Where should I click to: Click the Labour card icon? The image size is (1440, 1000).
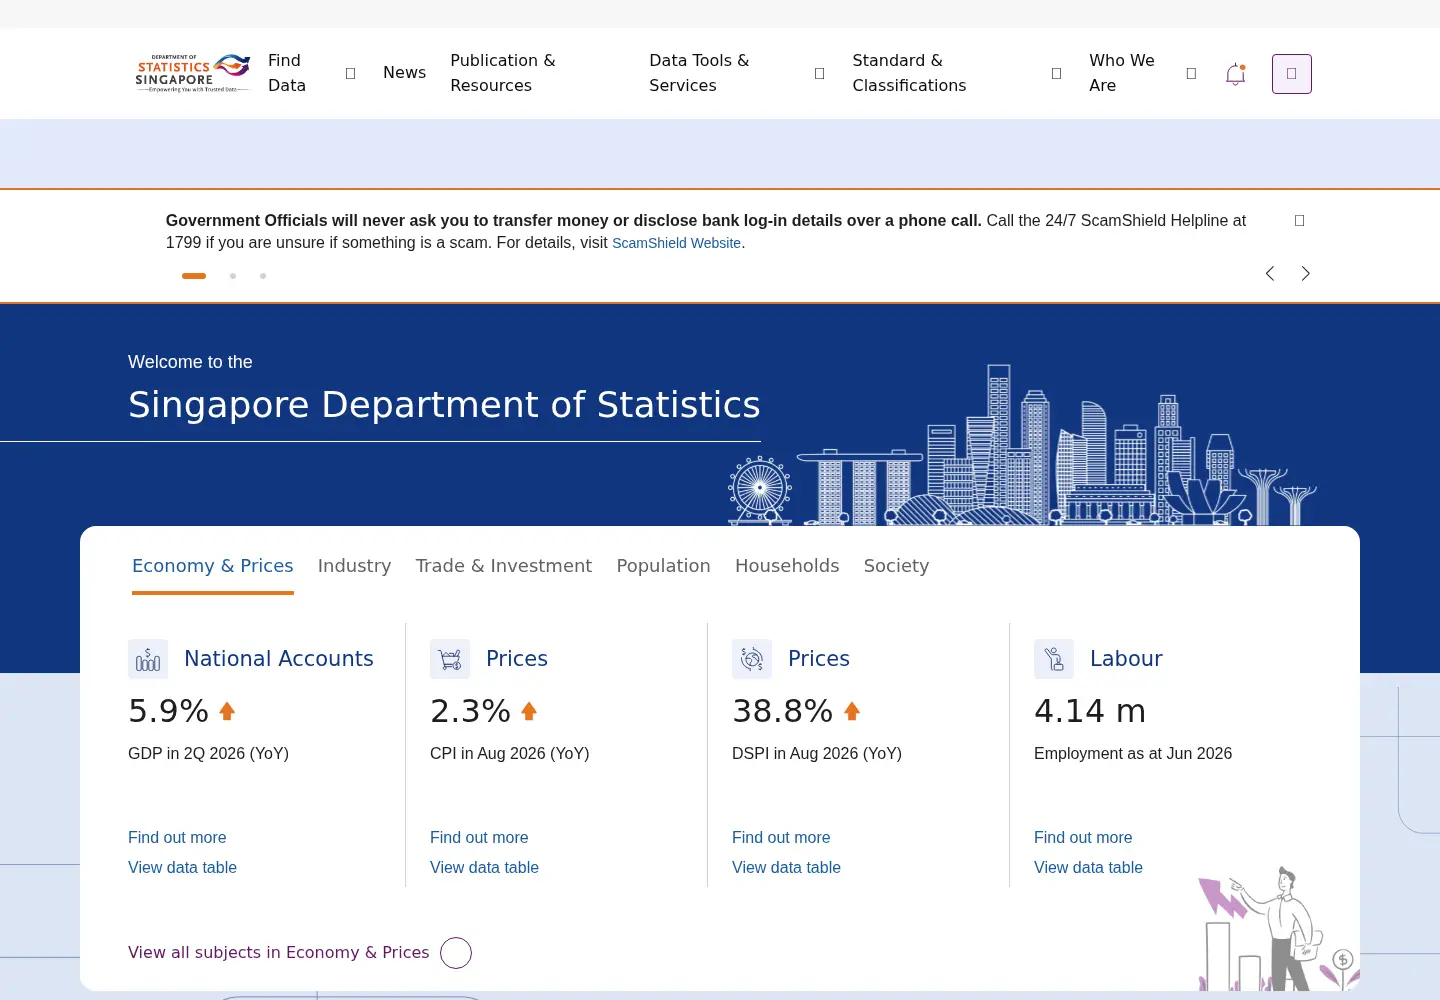pyautogui.click(x=1054, y=659)
